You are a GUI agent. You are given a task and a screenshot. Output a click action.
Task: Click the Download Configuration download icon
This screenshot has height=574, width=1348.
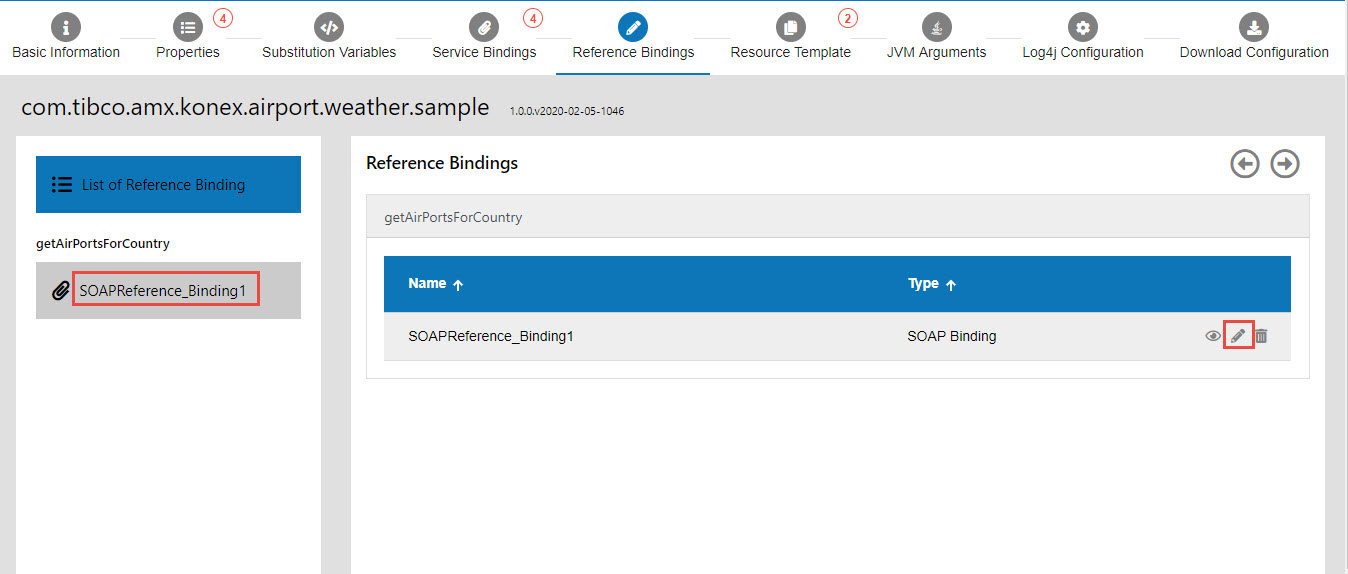(1254, 27)
